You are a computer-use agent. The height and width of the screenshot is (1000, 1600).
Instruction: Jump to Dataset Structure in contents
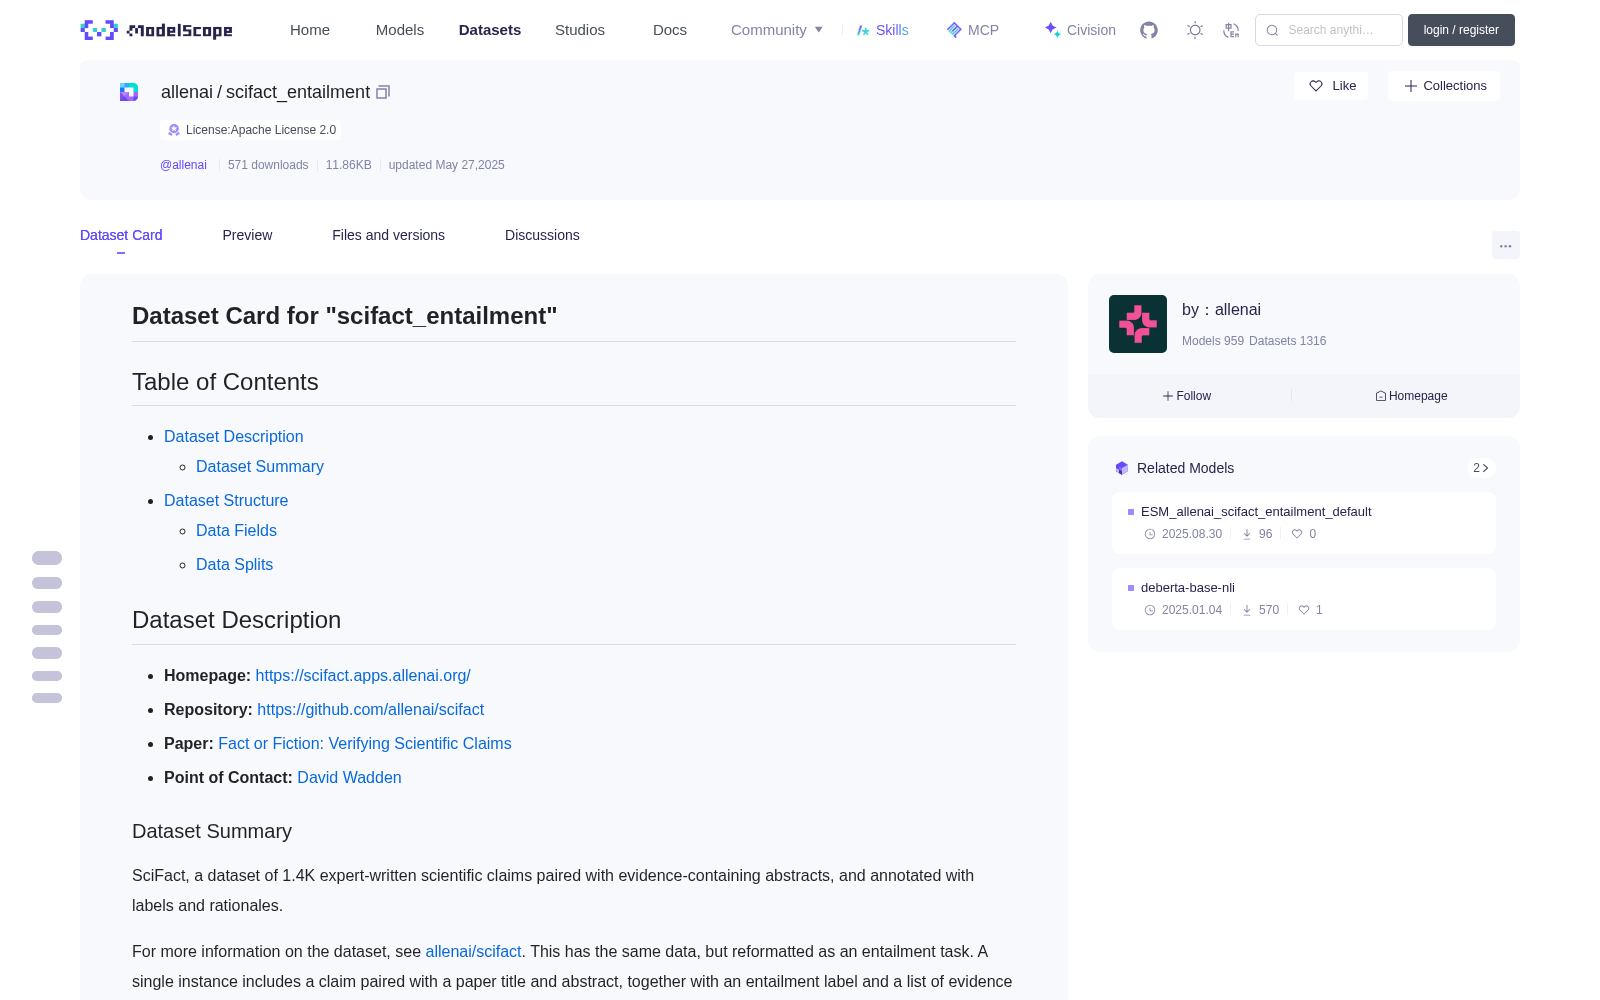point(226,500)
